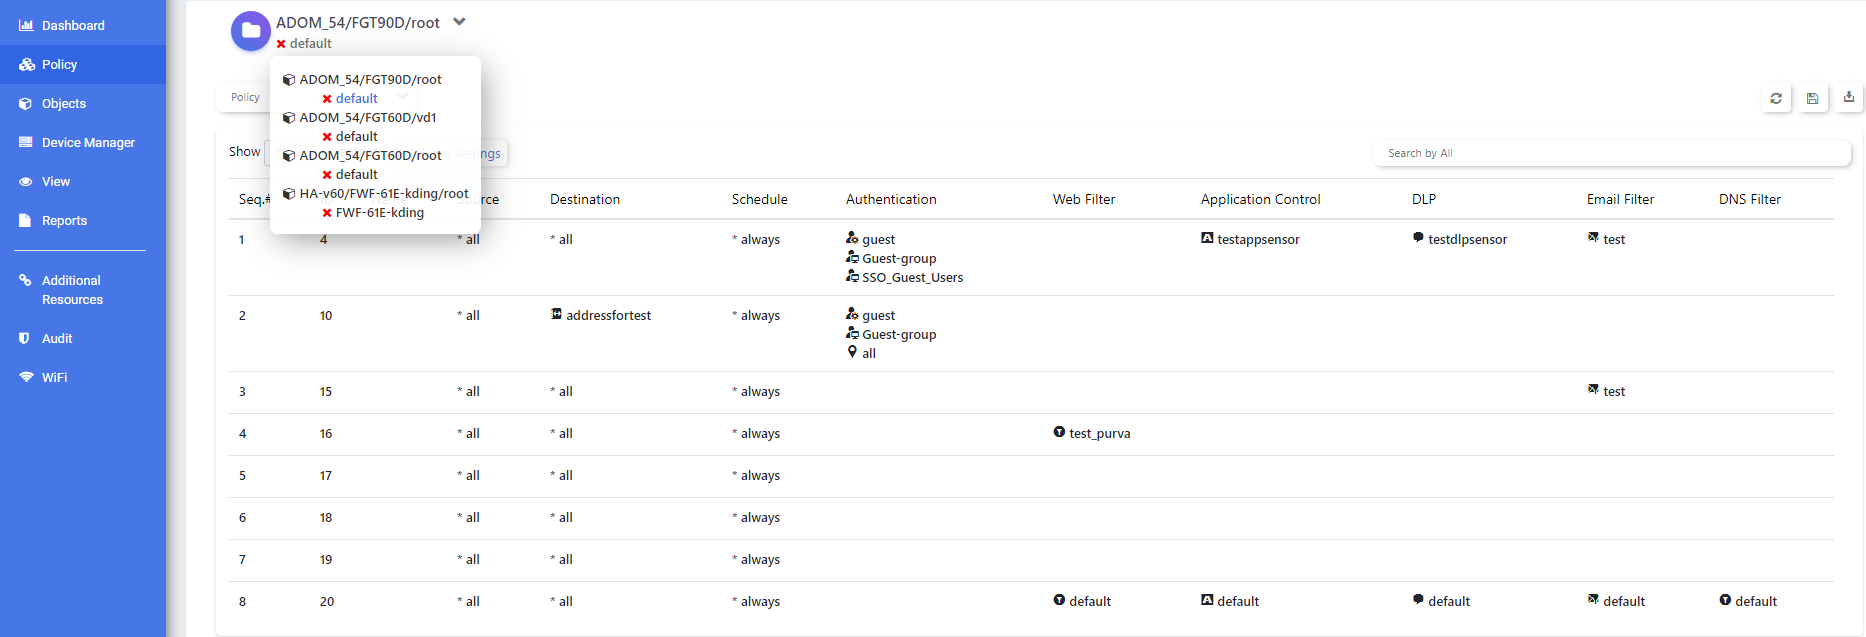Click the save disk icon button
The image size is (1866, 637).
click(x=1812, y=98)
